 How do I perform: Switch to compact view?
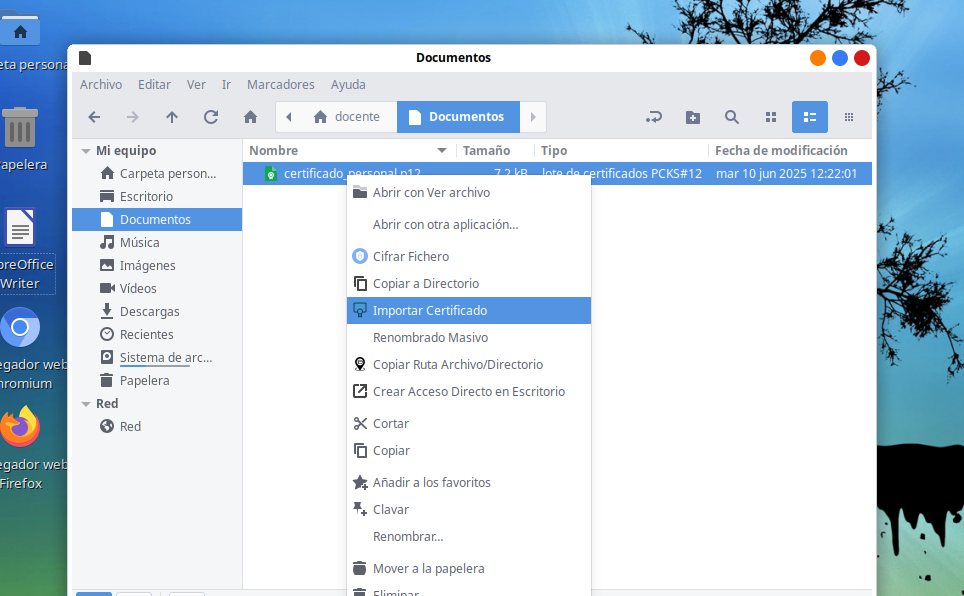pos(849,117)
